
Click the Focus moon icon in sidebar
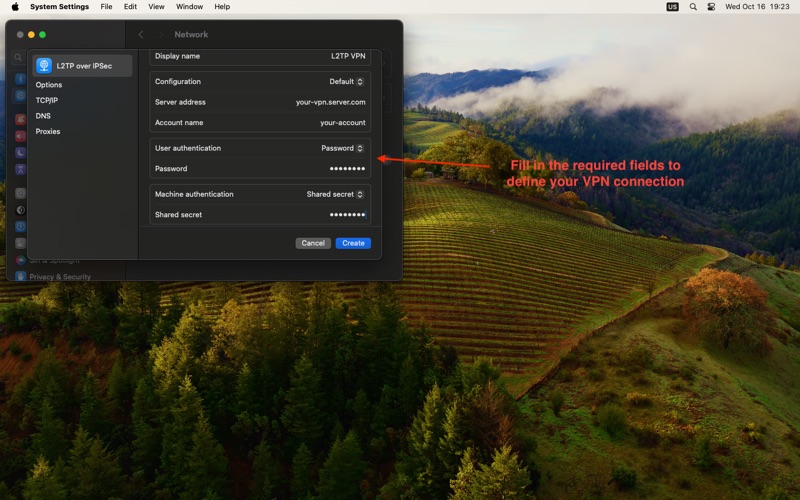pyautogui.click(x=20, y=153)
